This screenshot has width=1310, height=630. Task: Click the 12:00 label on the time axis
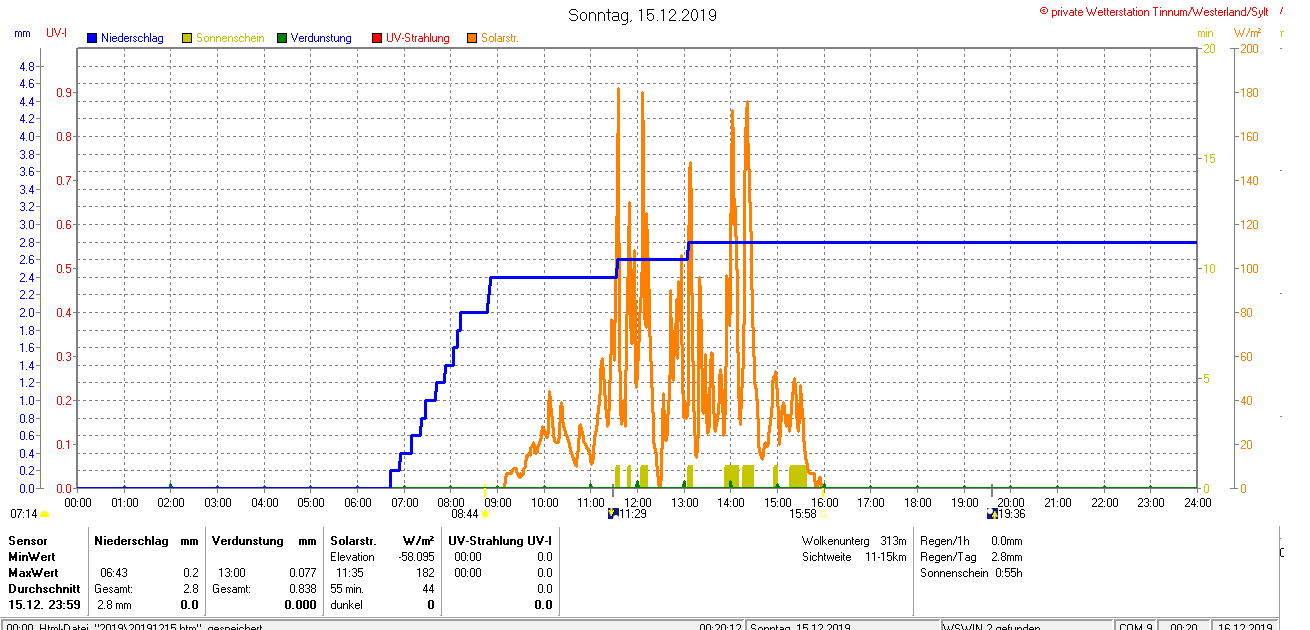pos(638,502)
